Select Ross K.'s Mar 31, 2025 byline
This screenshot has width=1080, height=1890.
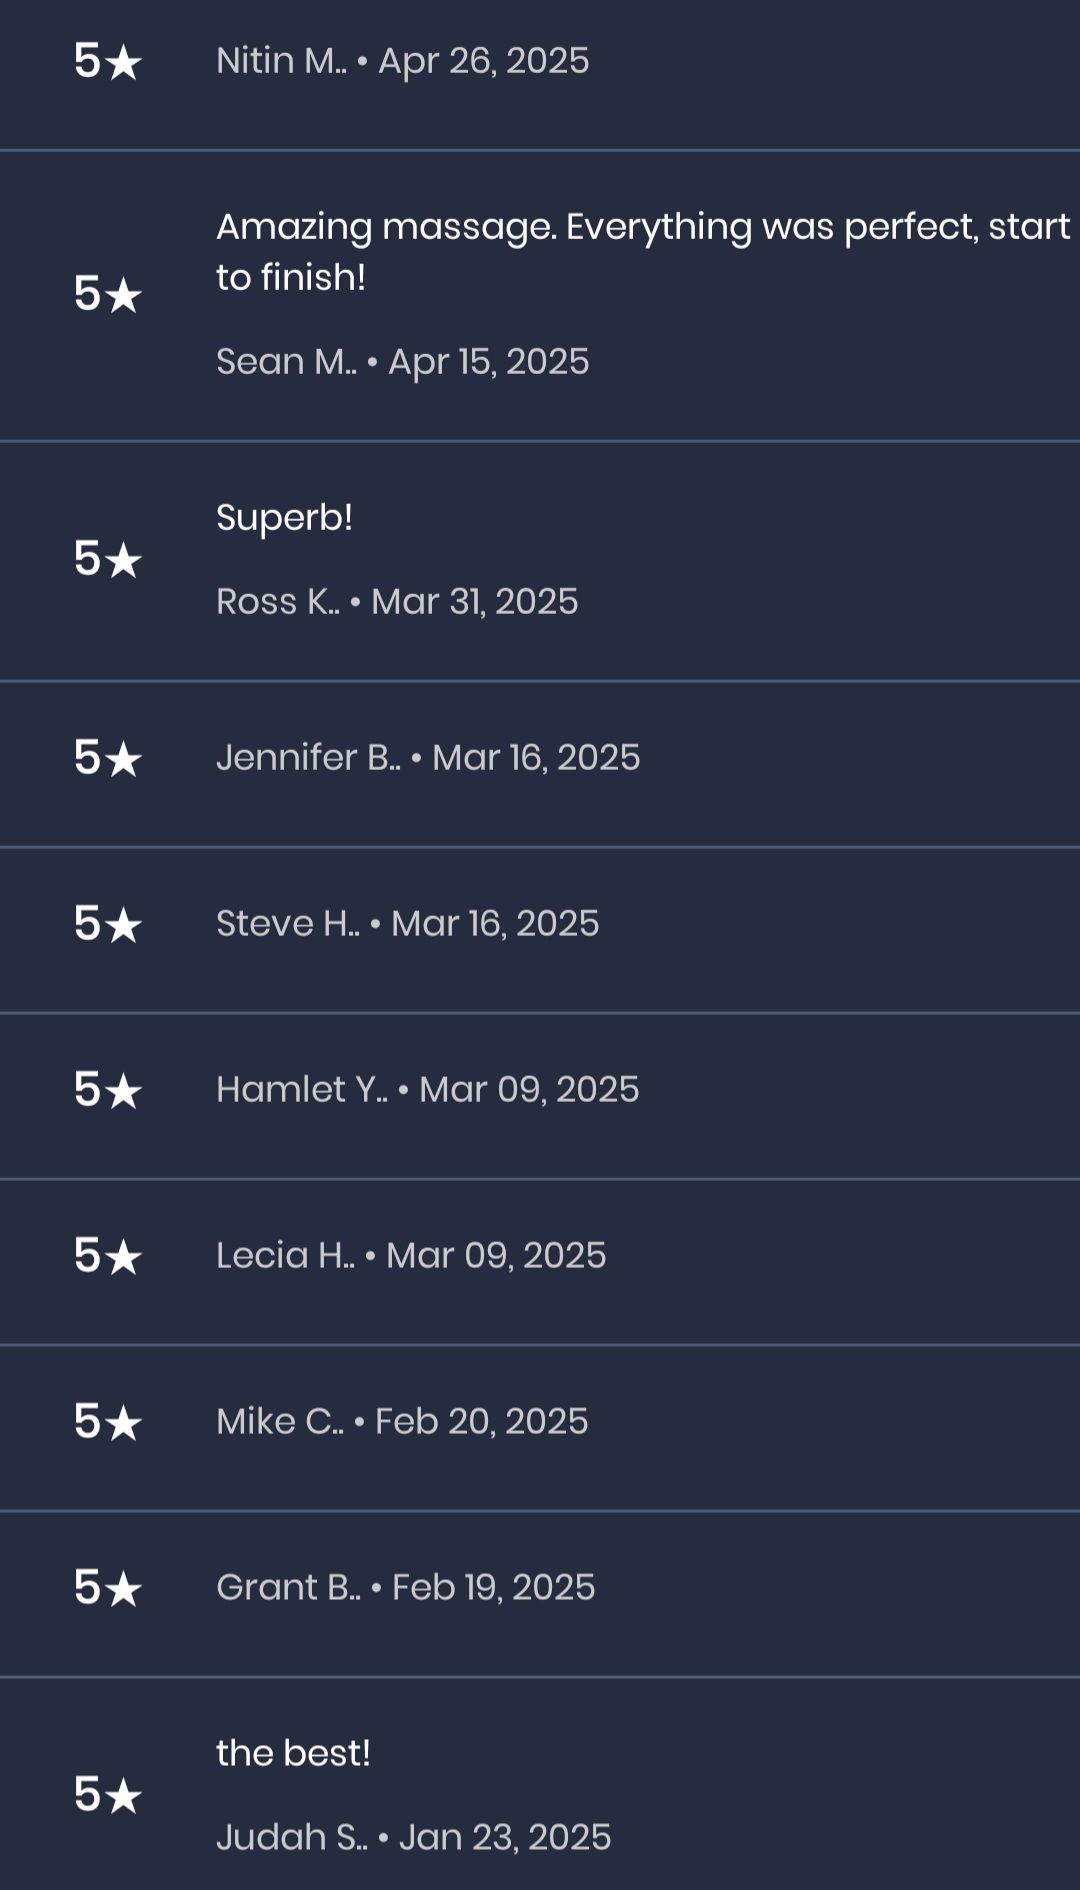[397, 602]
